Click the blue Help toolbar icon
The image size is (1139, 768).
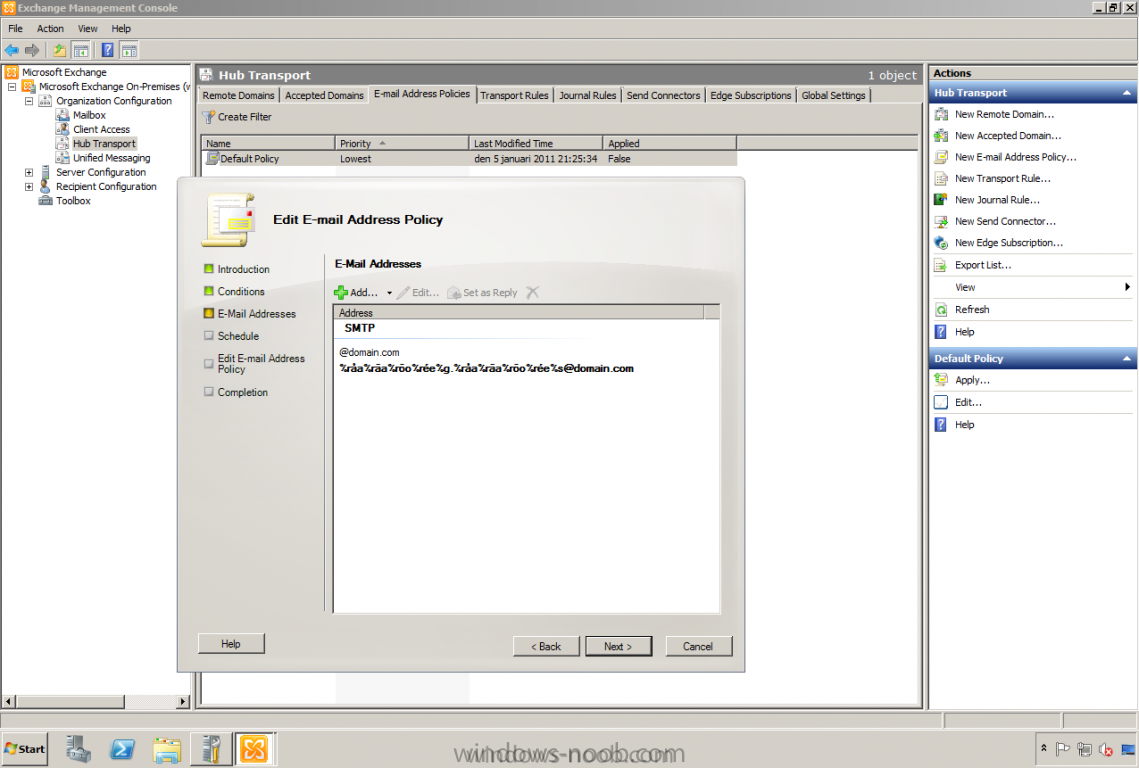point(108,50)
